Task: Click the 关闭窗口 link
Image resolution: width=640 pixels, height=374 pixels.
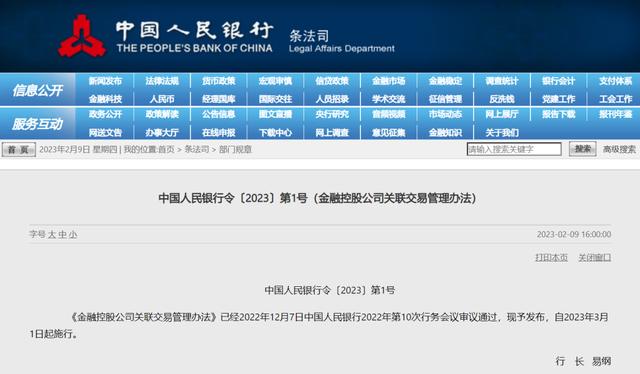Action: pos(595,257)
